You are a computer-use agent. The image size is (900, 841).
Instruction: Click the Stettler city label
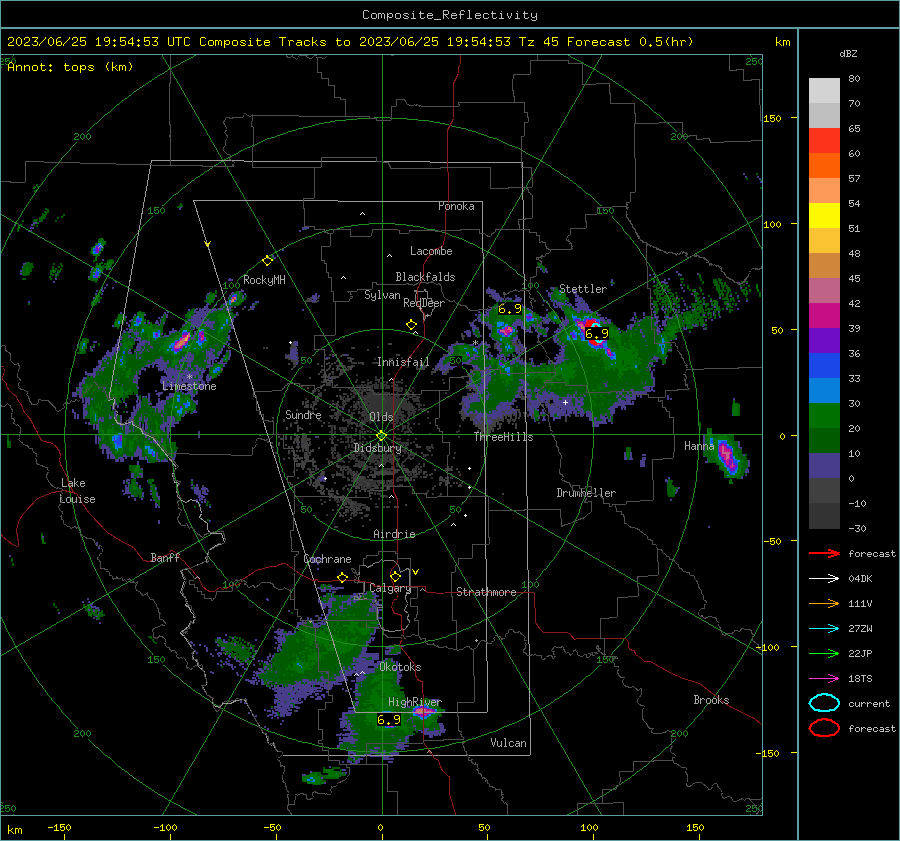[x=583, y=289]
